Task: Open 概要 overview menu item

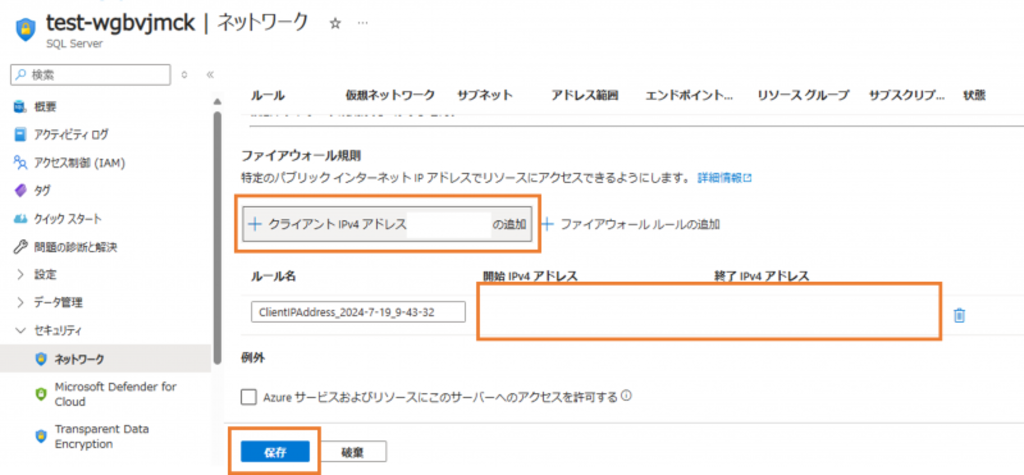Action: 44,107
